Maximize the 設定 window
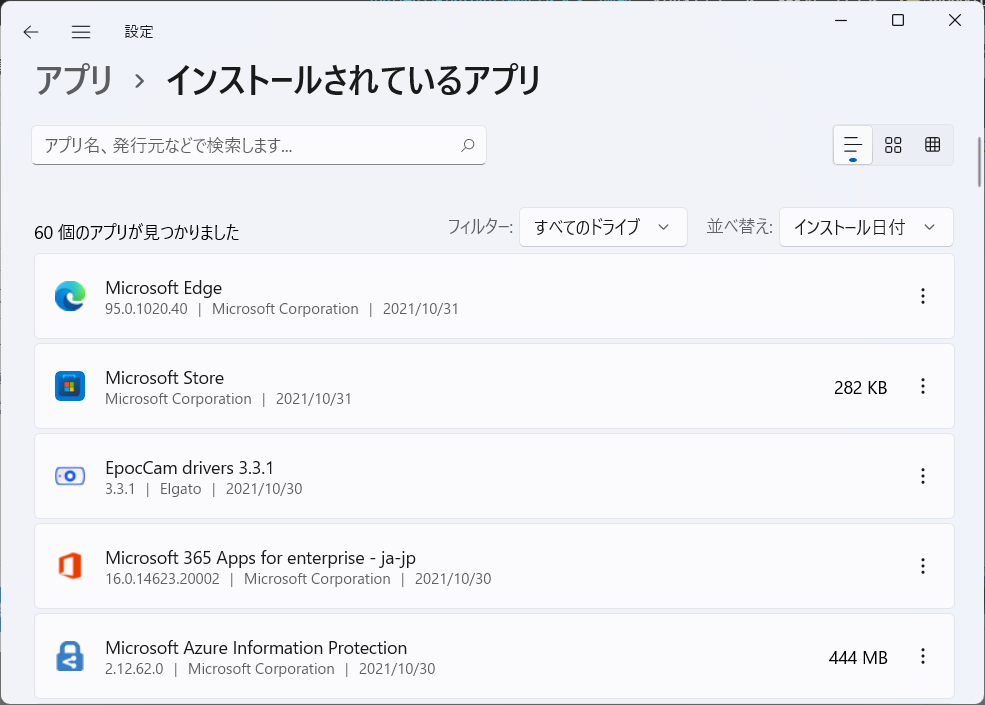The width and height of the screenshot is (985, 705). coord(898,20)
